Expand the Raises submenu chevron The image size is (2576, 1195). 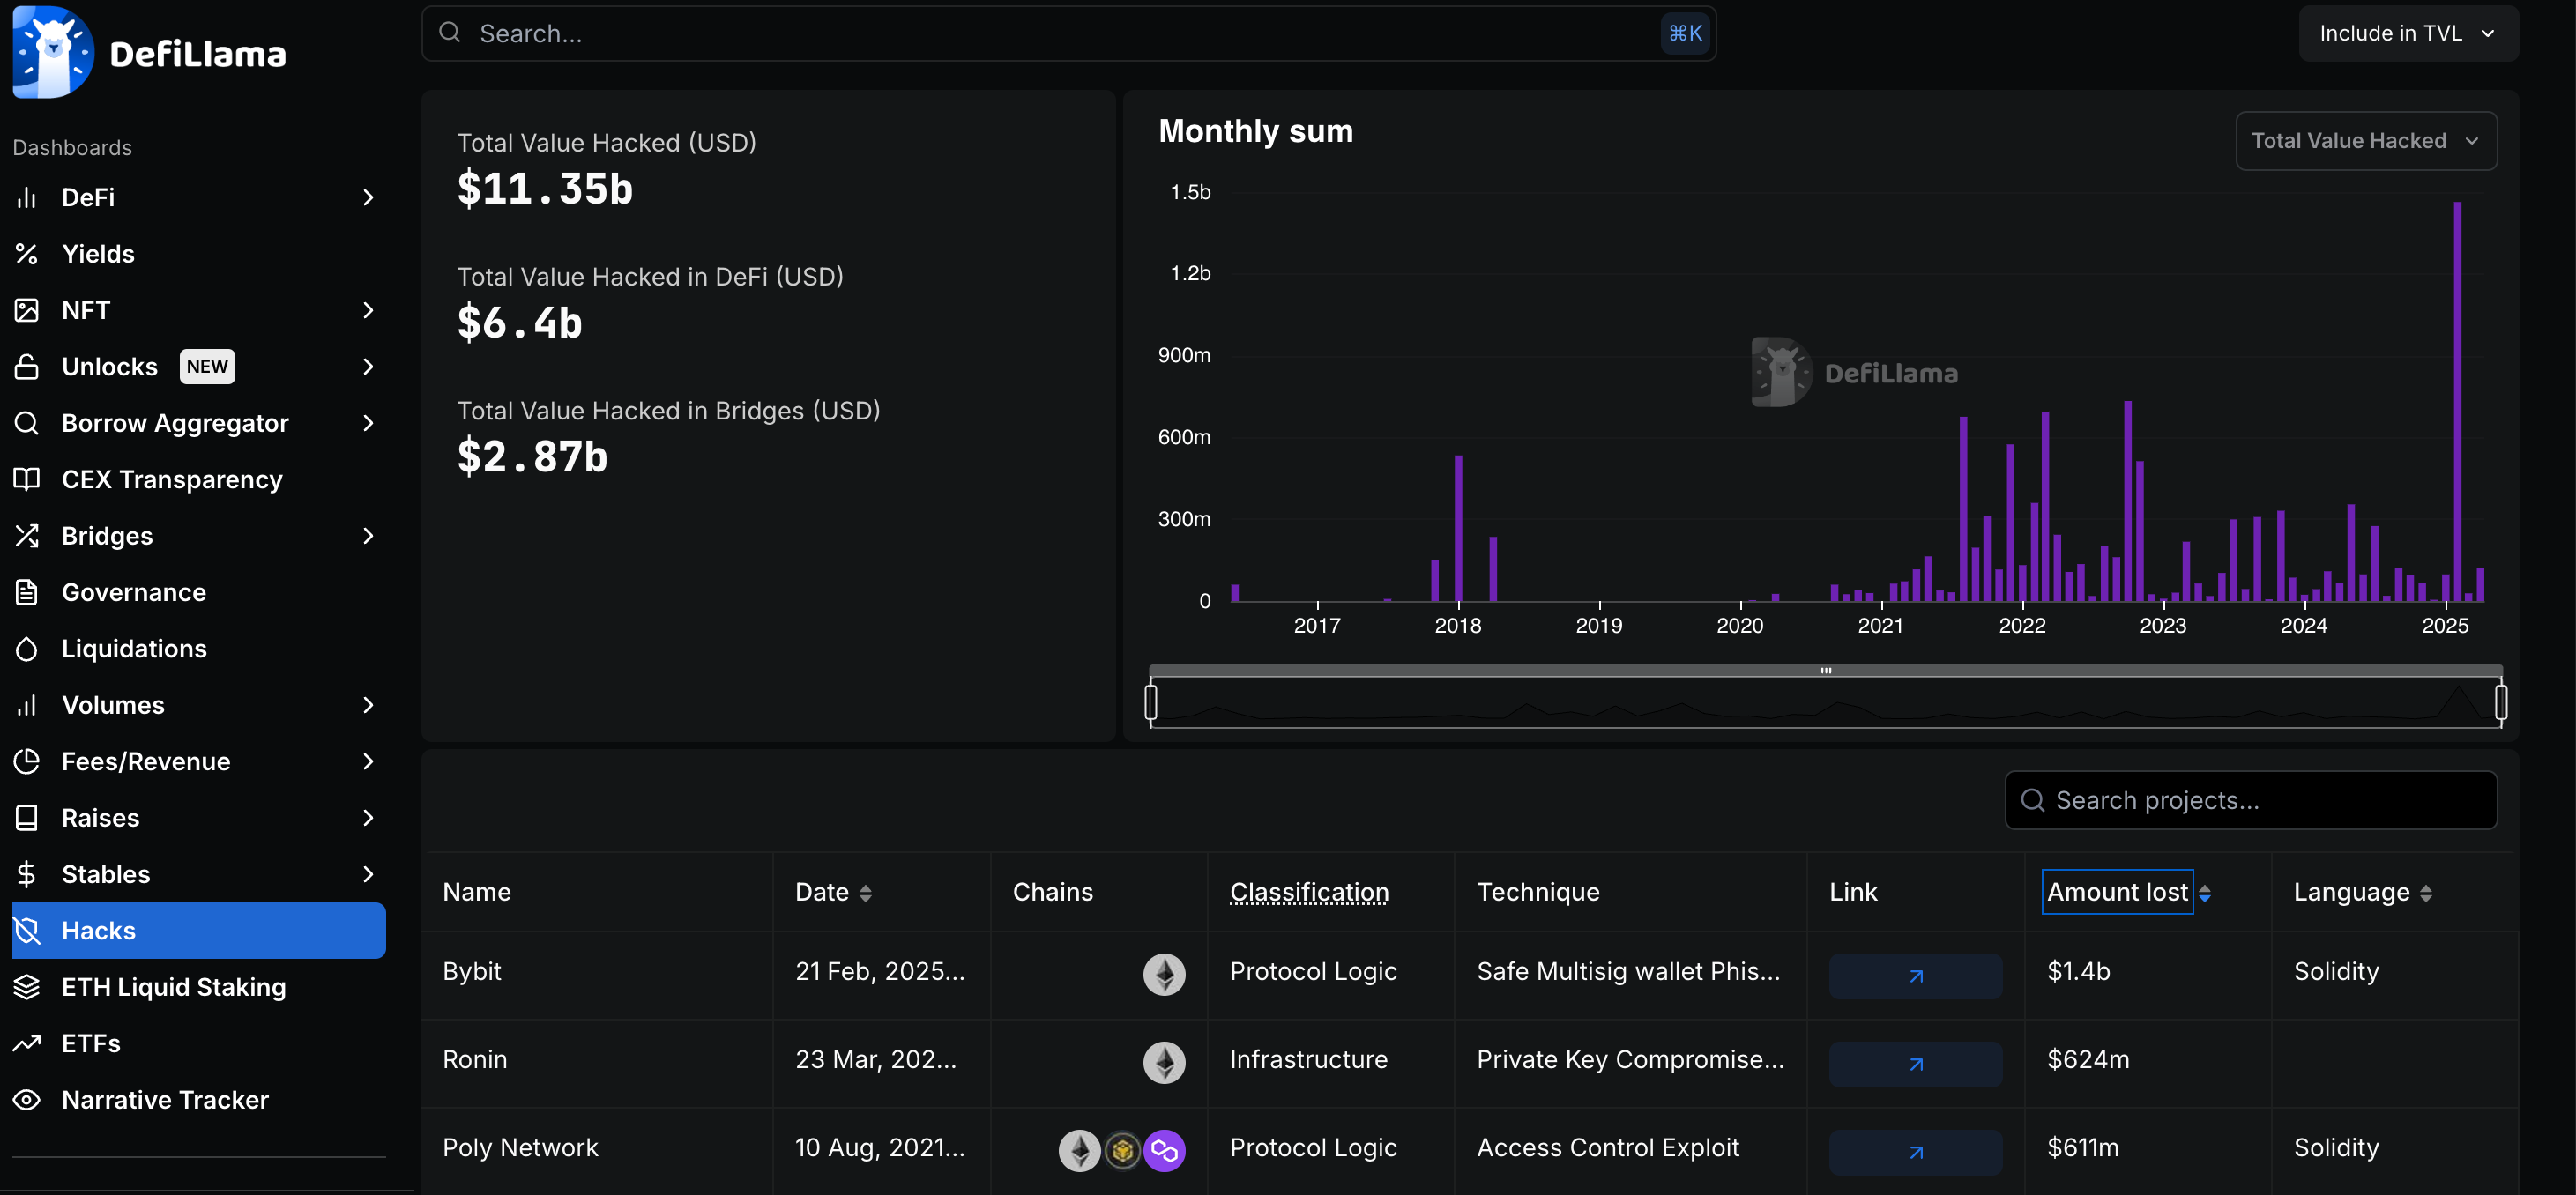click(x=368, y=818)
